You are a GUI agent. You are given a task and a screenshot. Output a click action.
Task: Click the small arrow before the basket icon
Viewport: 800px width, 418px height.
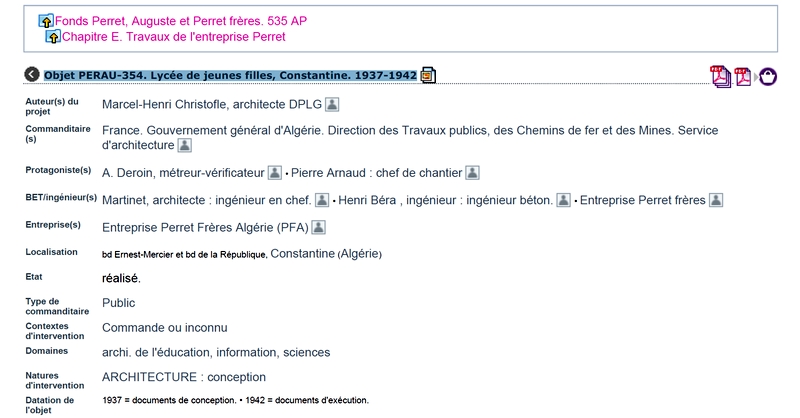[756, 77]
